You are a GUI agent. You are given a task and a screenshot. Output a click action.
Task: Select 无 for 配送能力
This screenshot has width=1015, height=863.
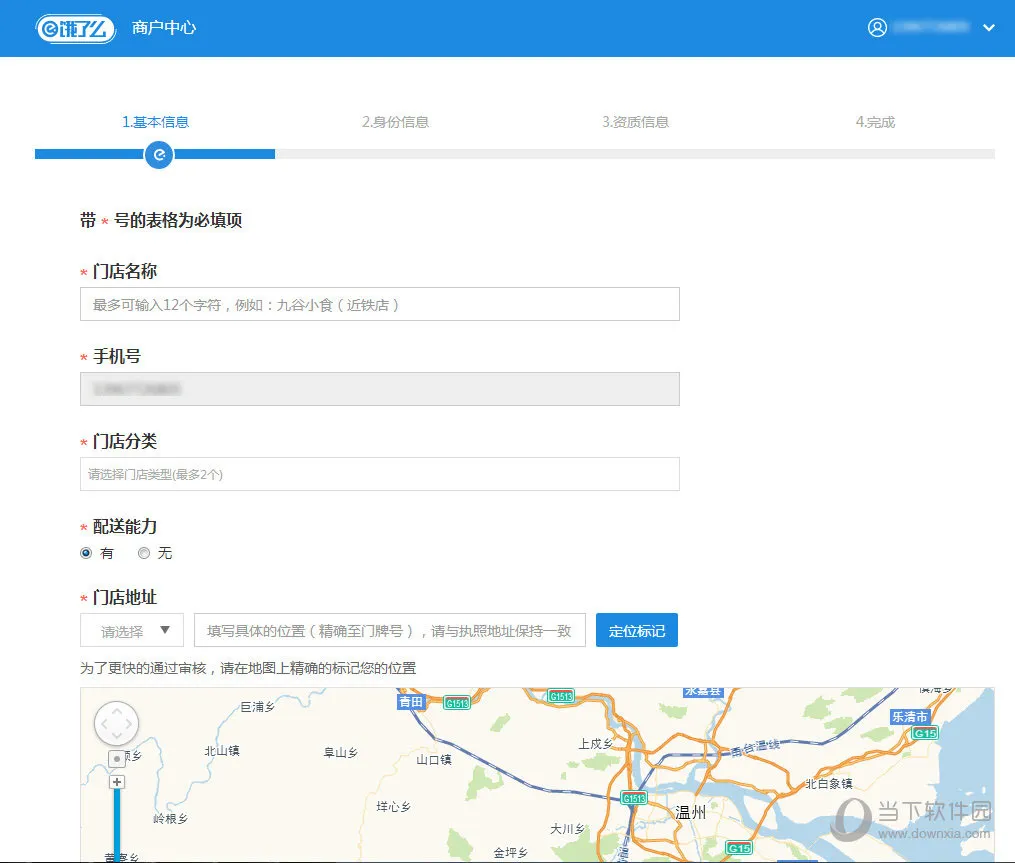[x=144, y=553]
